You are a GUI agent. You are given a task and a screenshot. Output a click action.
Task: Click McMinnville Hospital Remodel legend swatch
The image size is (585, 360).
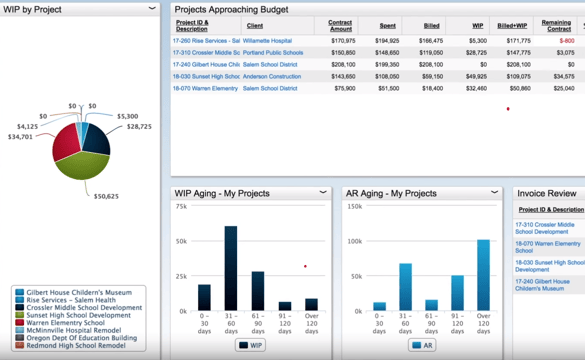coord(20,330)
